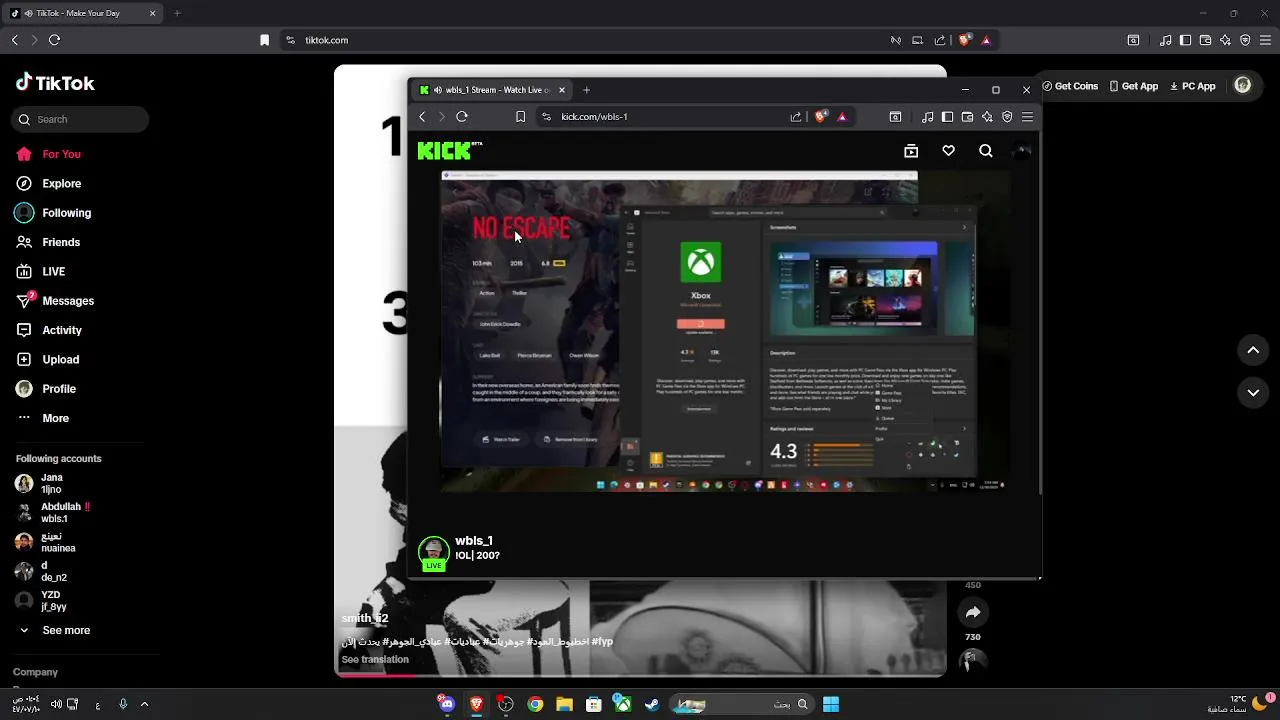Image resolution: width=1280 pixels, height=720 pixels.
Task: Open new tab in Kick window
Action: click(586, 90)
